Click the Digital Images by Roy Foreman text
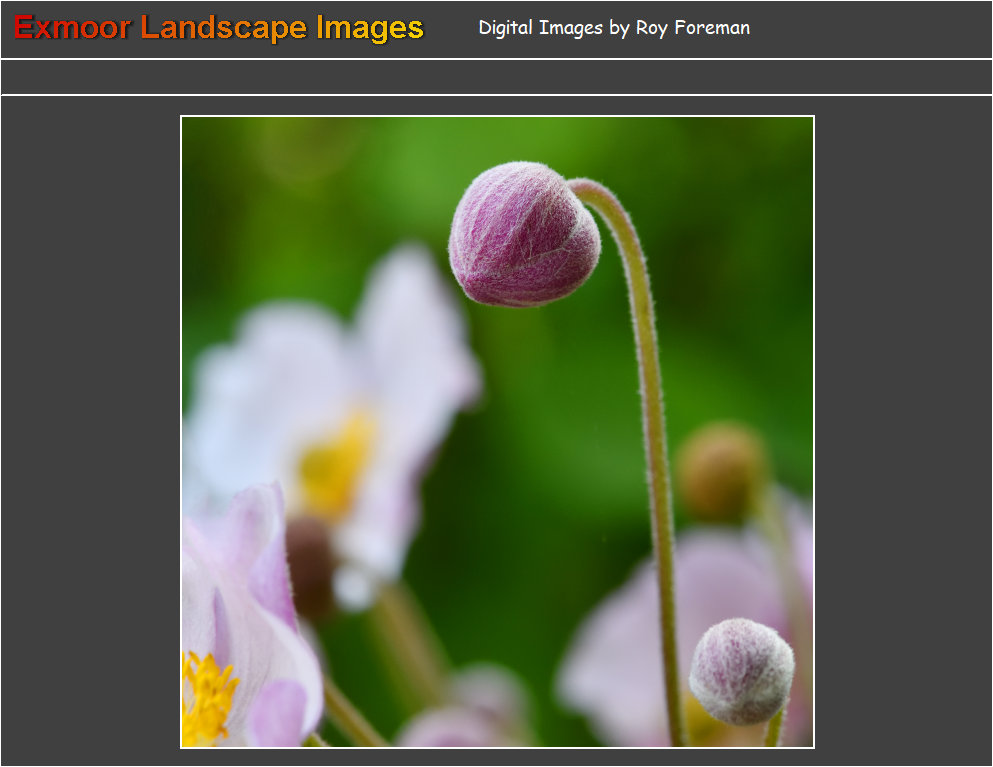 click(x=613, y=28)
